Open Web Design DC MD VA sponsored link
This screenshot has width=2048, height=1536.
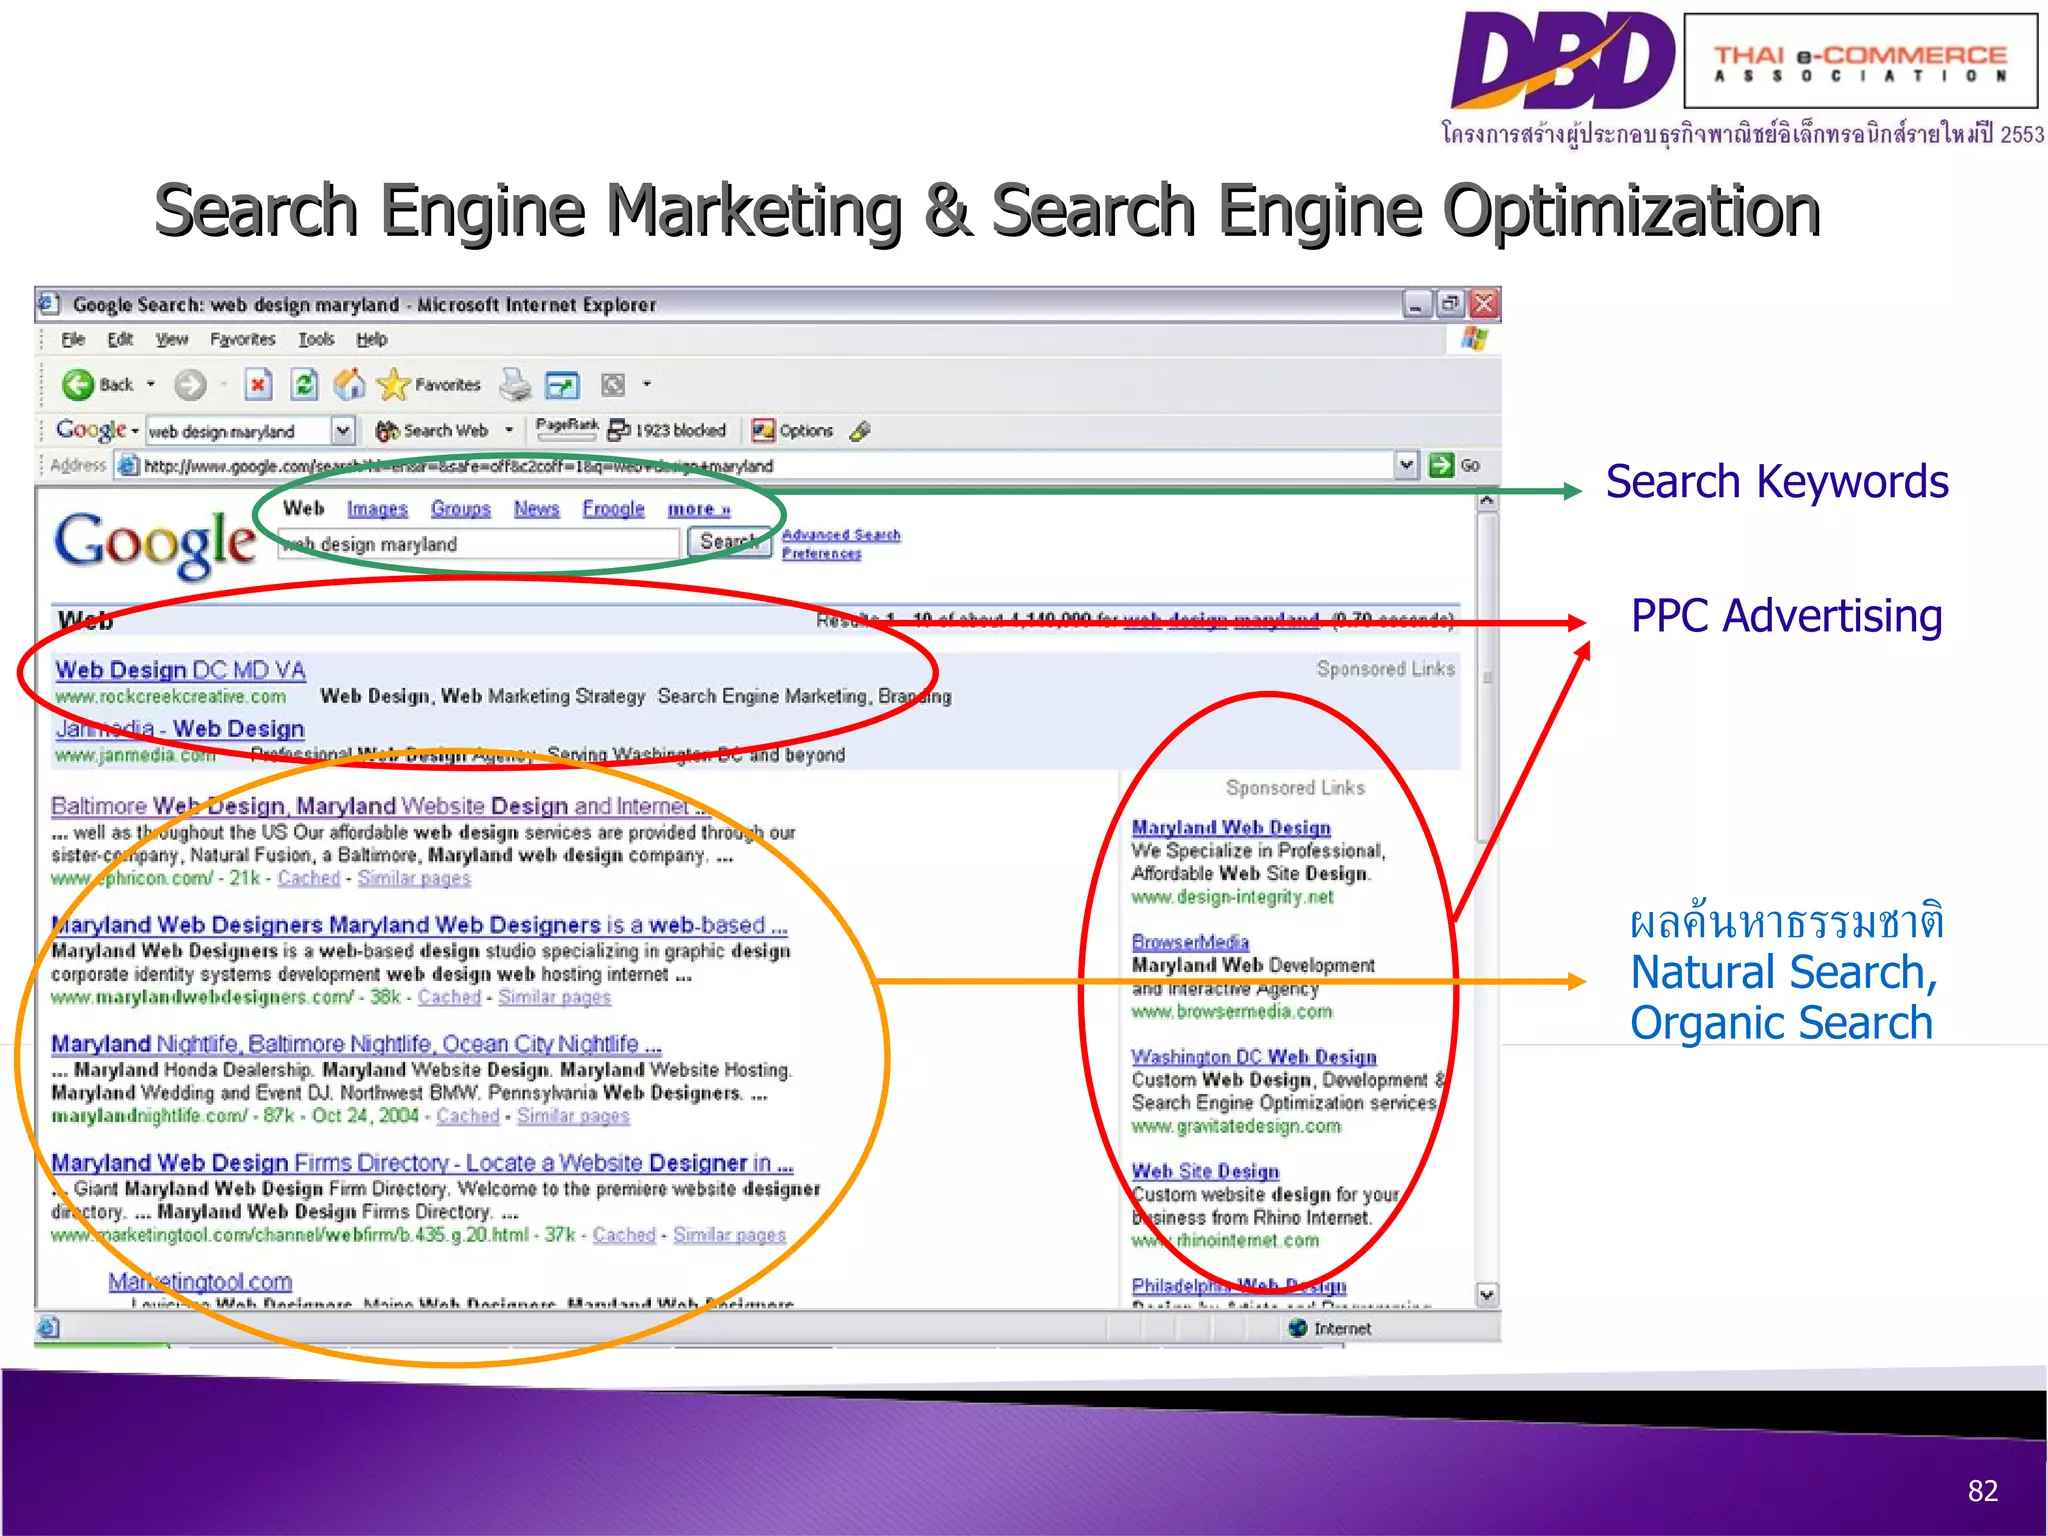180,669
